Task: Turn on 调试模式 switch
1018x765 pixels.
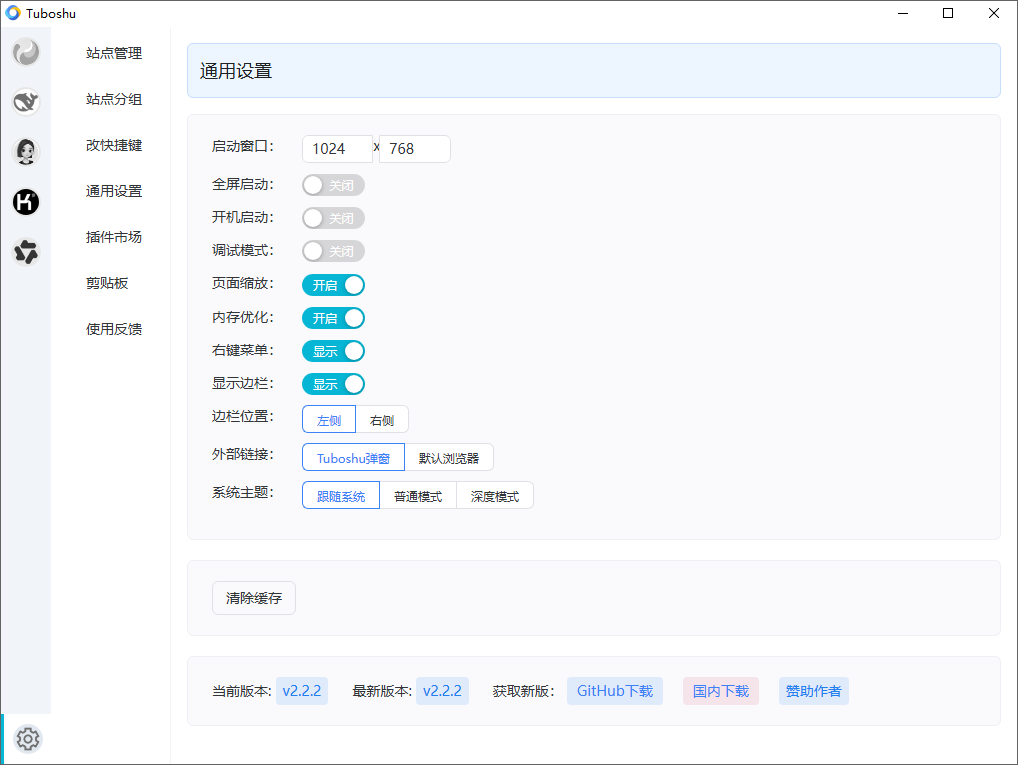Action: coord(333,251)
